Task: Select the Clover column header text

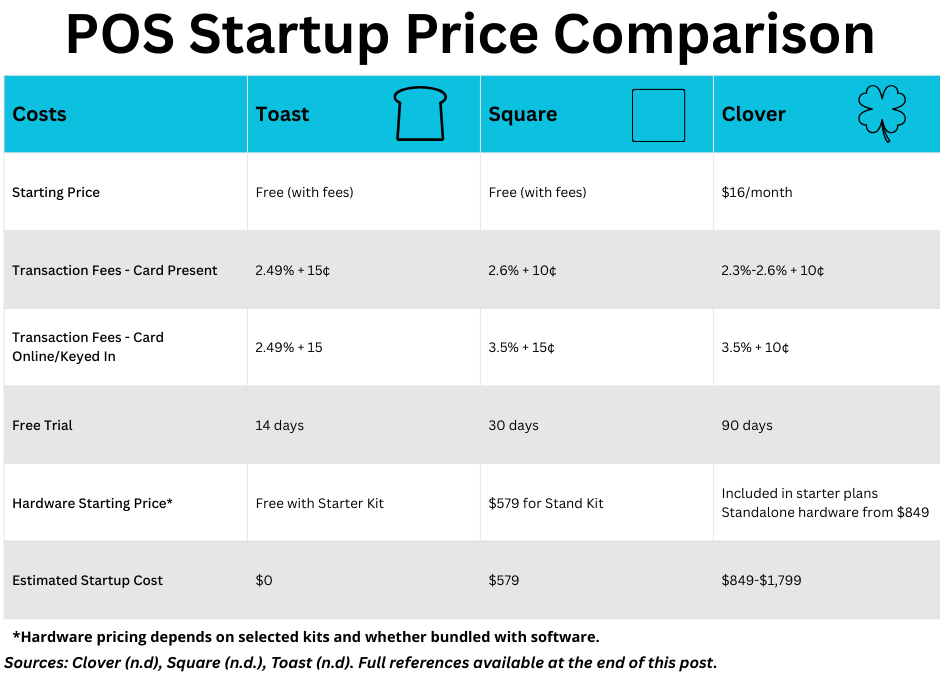Action: (x=754, y=115)
